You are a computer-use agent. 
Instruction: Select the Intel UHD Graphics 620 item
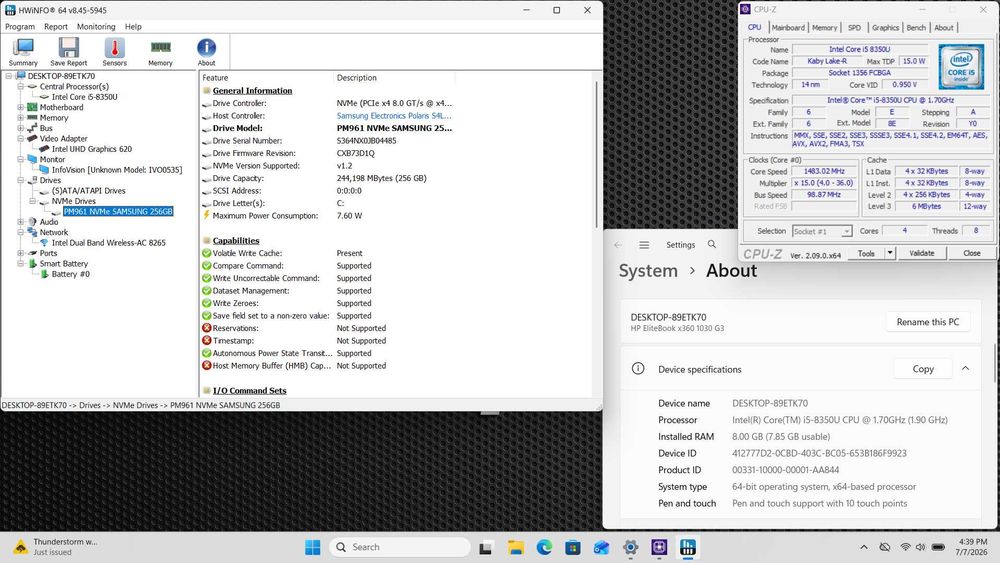pyautogui.click(x=91, y=149)
